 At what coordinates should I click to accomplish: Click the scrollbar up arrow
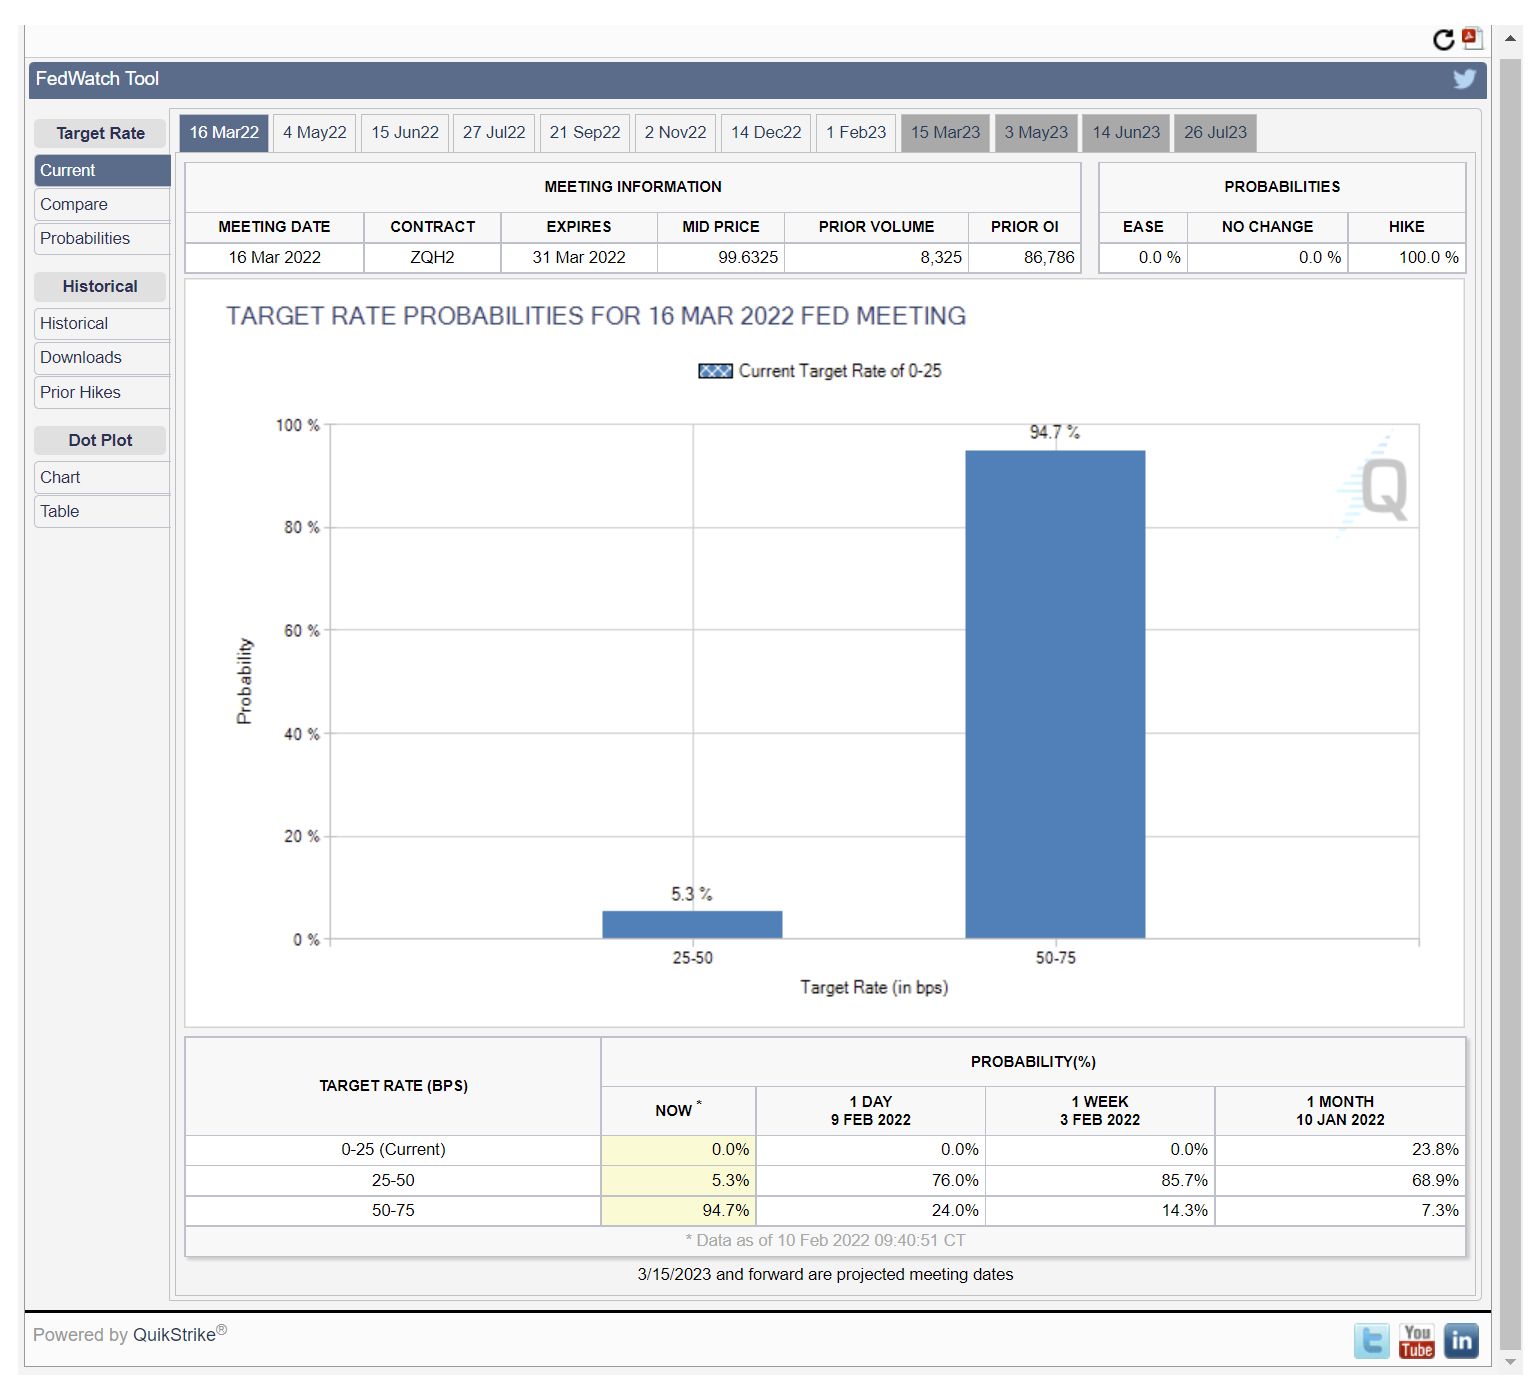pyautogui.click(x=1510, y=38)
